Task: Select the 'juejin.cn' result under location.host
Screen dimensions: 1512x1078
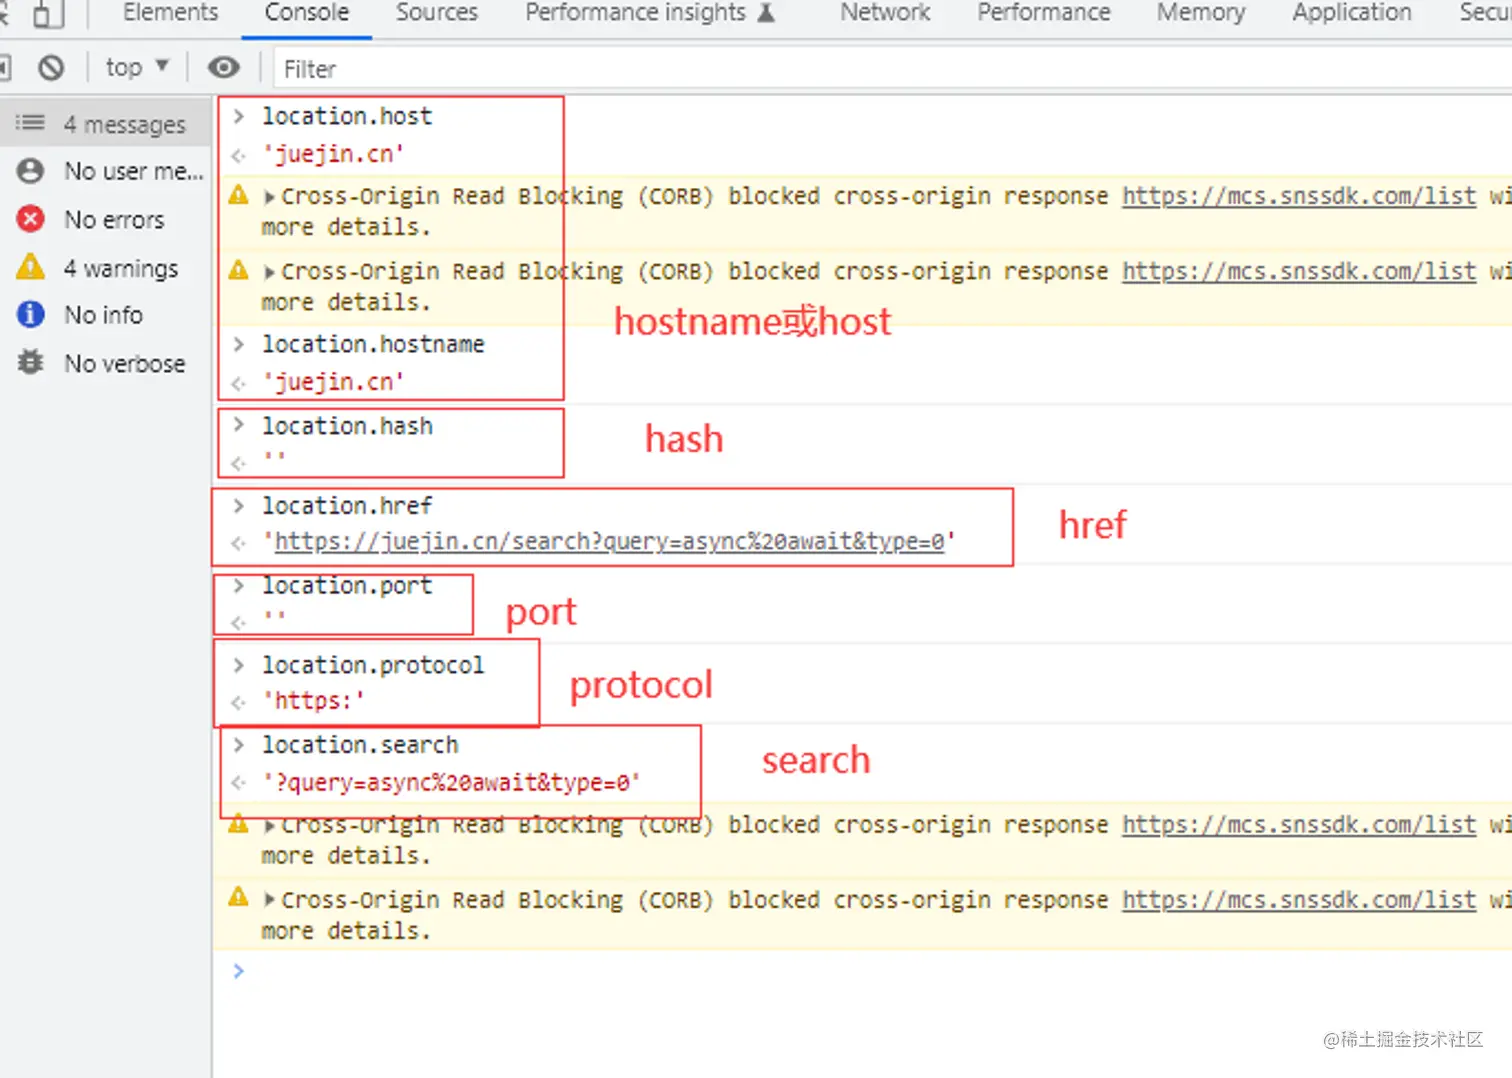Action: [333, 154]
